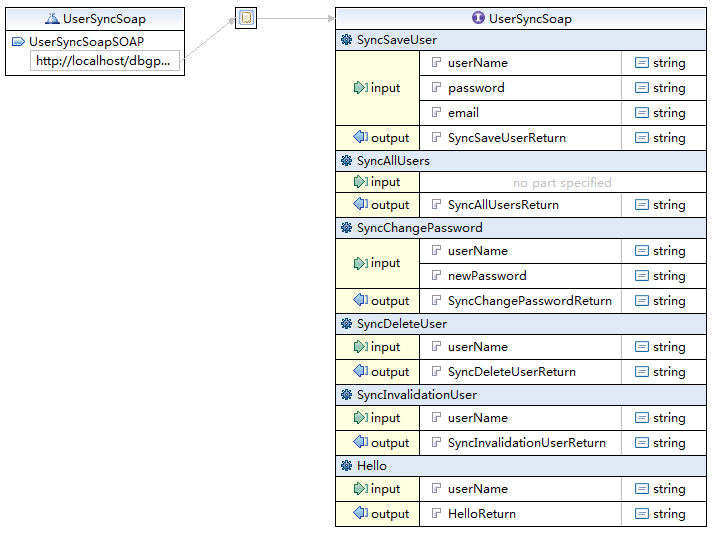Select the SyncChangePassword operation name

point(419,228)
